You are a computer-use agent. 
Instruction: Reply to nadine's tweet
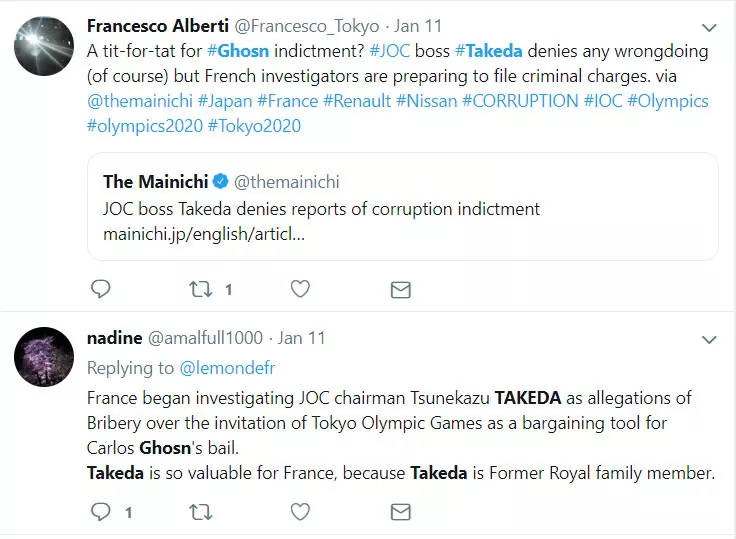tap(100, 512)
